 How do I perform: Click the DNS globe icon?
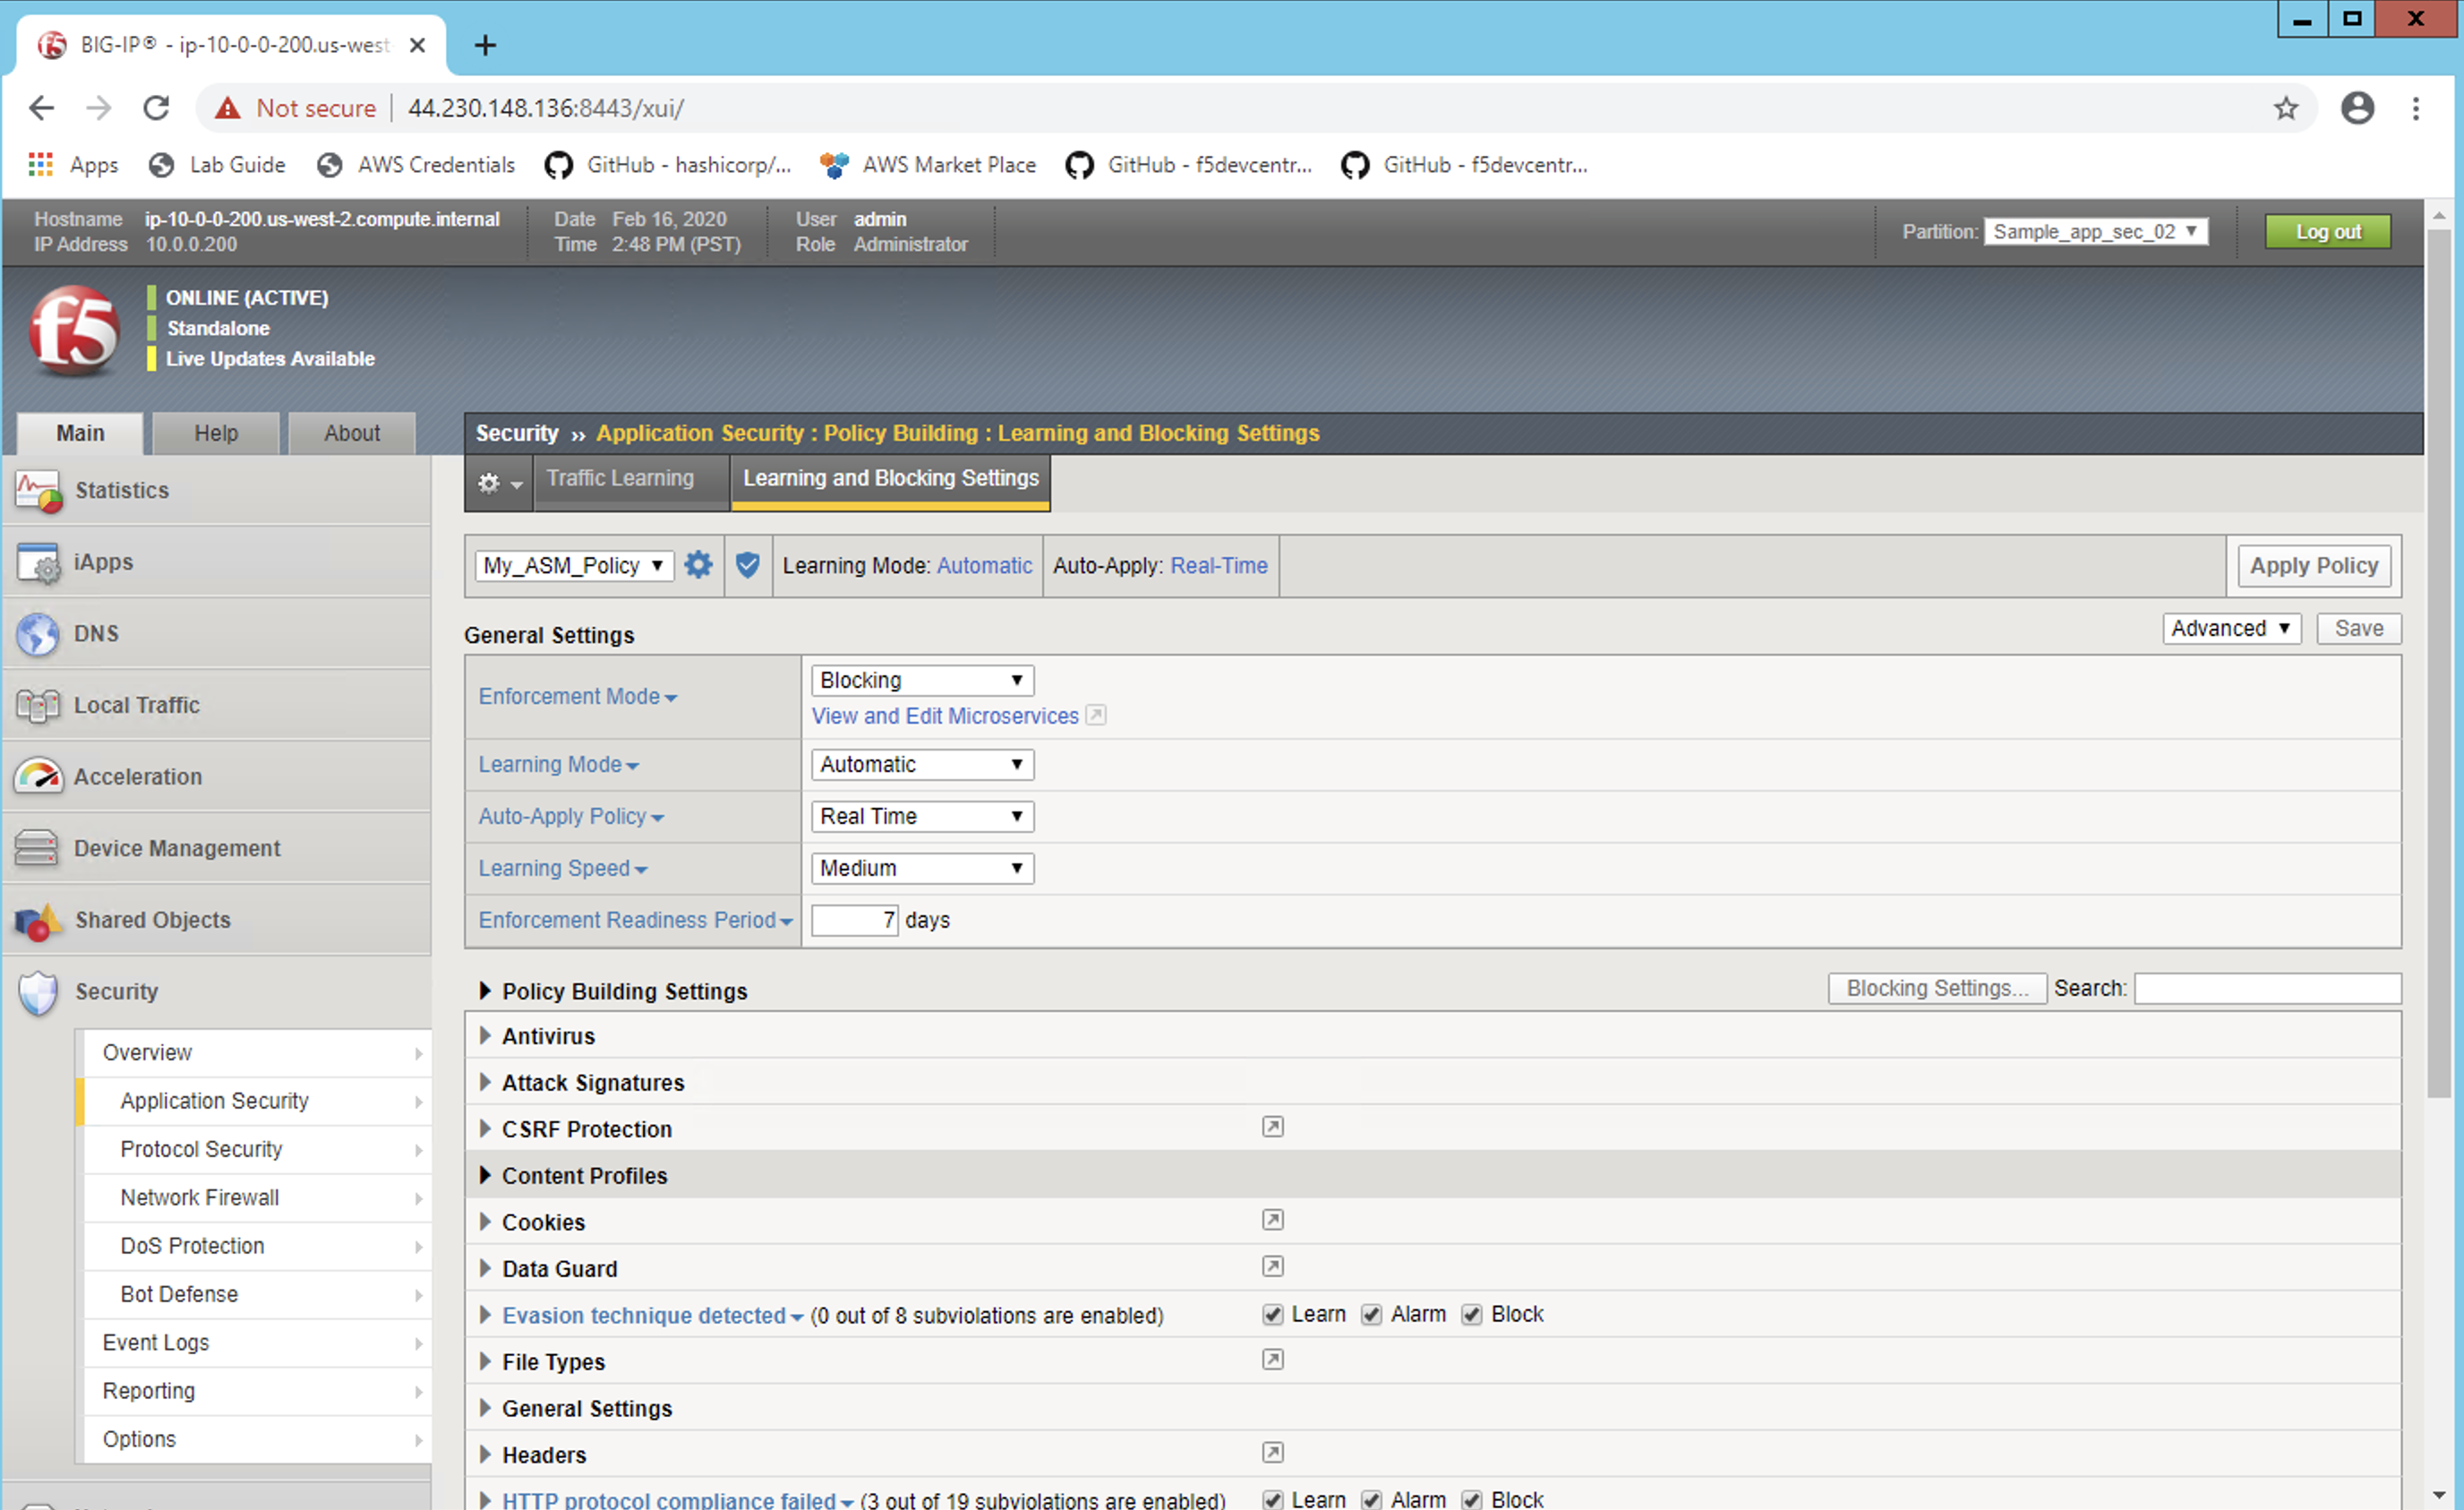tap(38, 634)
